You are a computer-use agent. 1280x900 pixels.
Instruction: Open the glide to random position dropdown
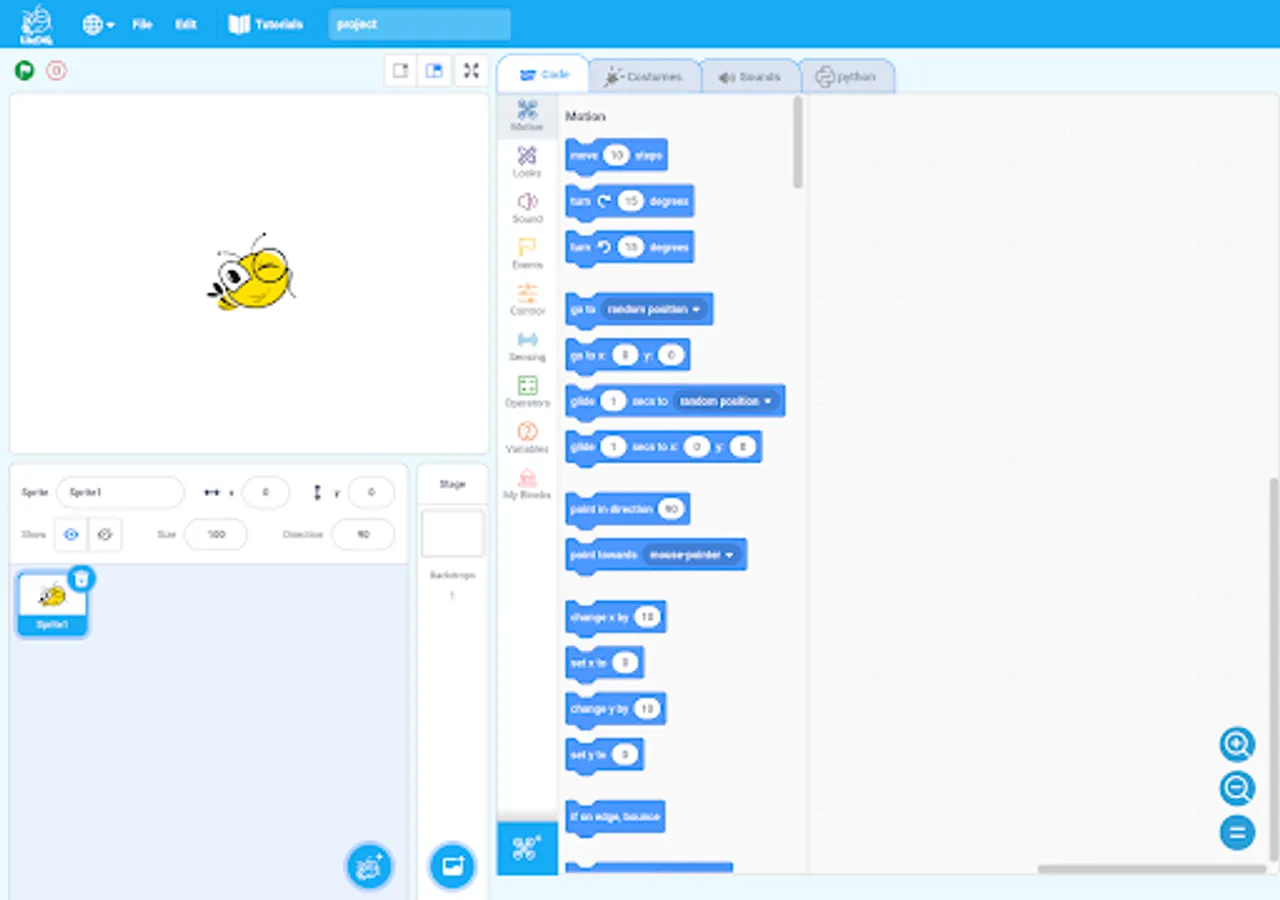[x=727, y=401]
